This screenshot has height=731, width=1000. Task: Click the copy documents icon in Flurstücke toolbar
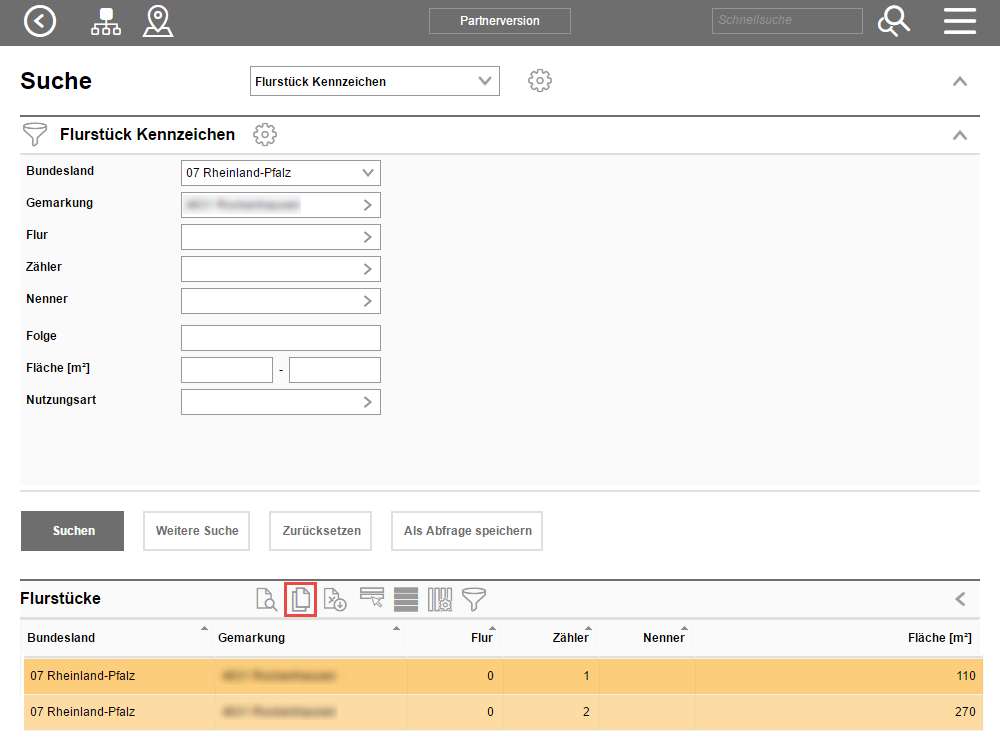[x=301, y=599]
